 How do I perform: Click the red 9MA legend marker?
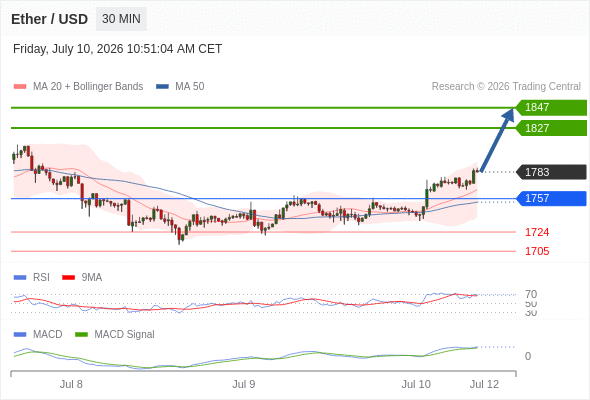tap(68, 278)
